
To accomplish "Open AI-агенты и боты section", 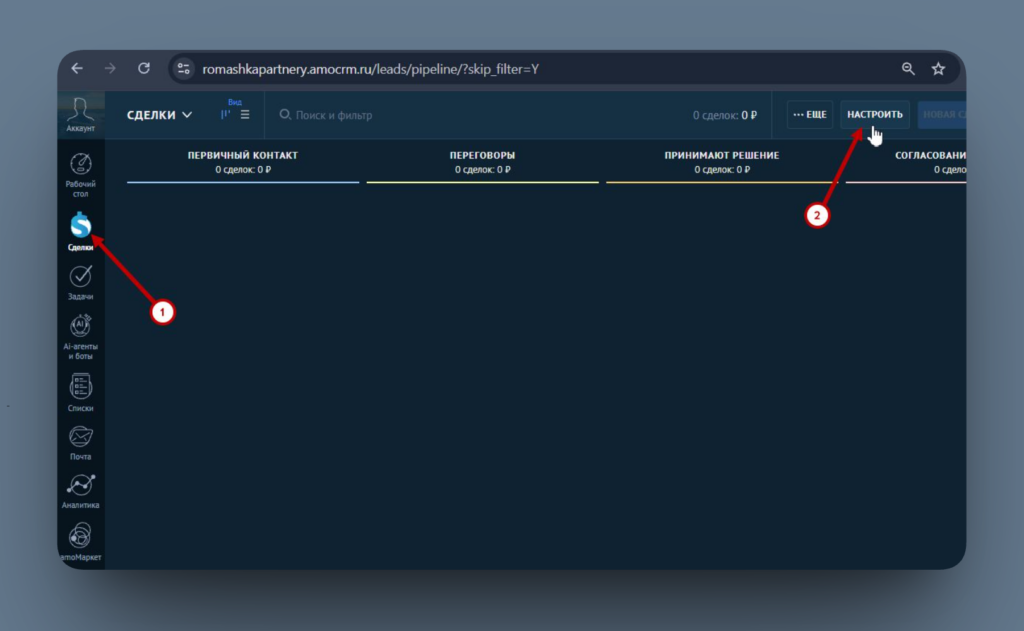I will pos(80,337).
